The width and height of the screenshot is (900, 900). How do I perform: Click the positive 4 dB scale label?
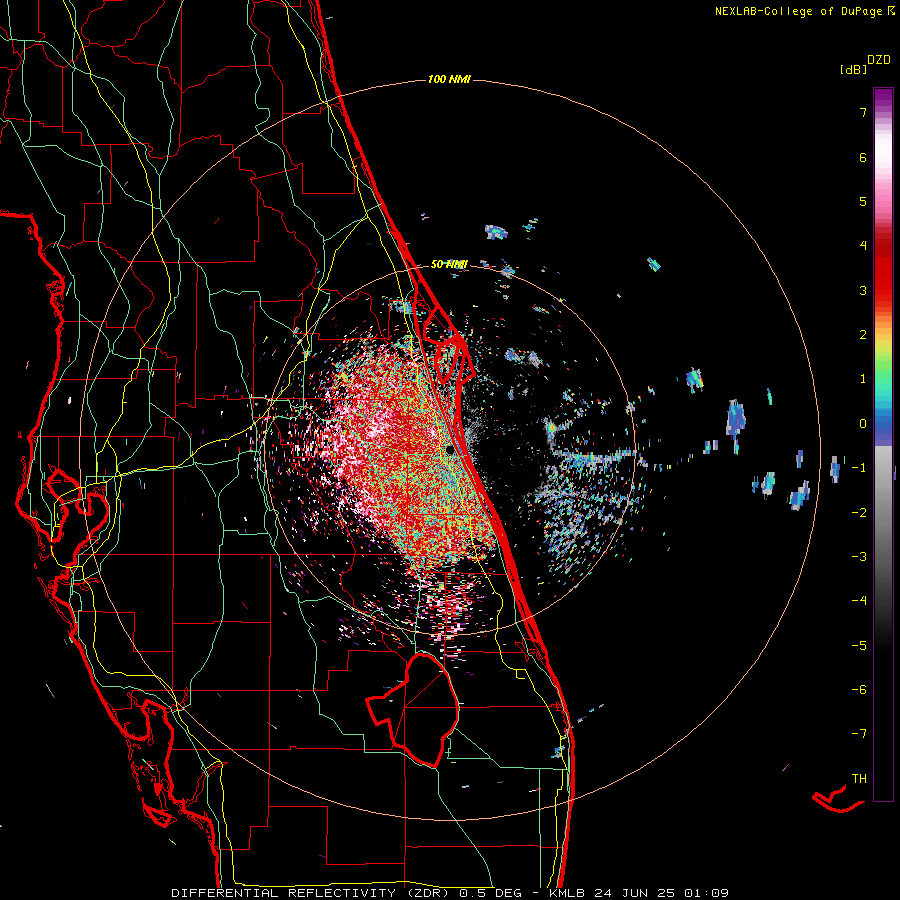[x=863, y=246]
